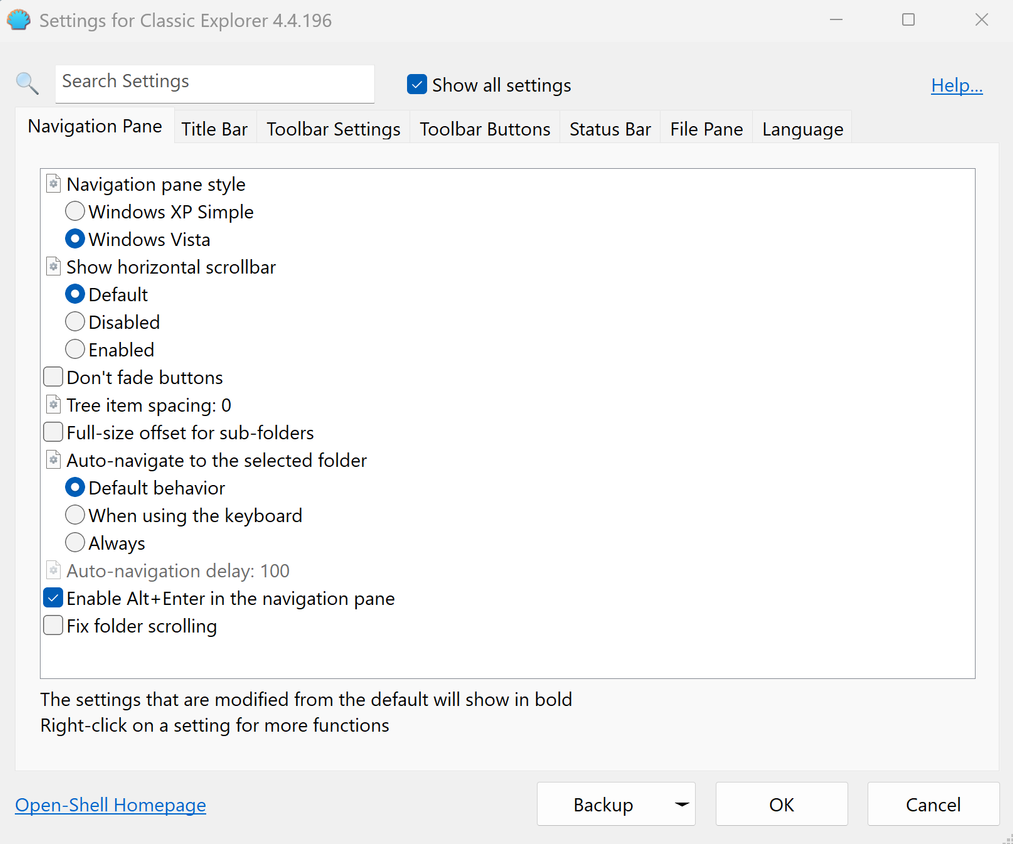Toggle the Show all settings checkbox

(417, 85)
